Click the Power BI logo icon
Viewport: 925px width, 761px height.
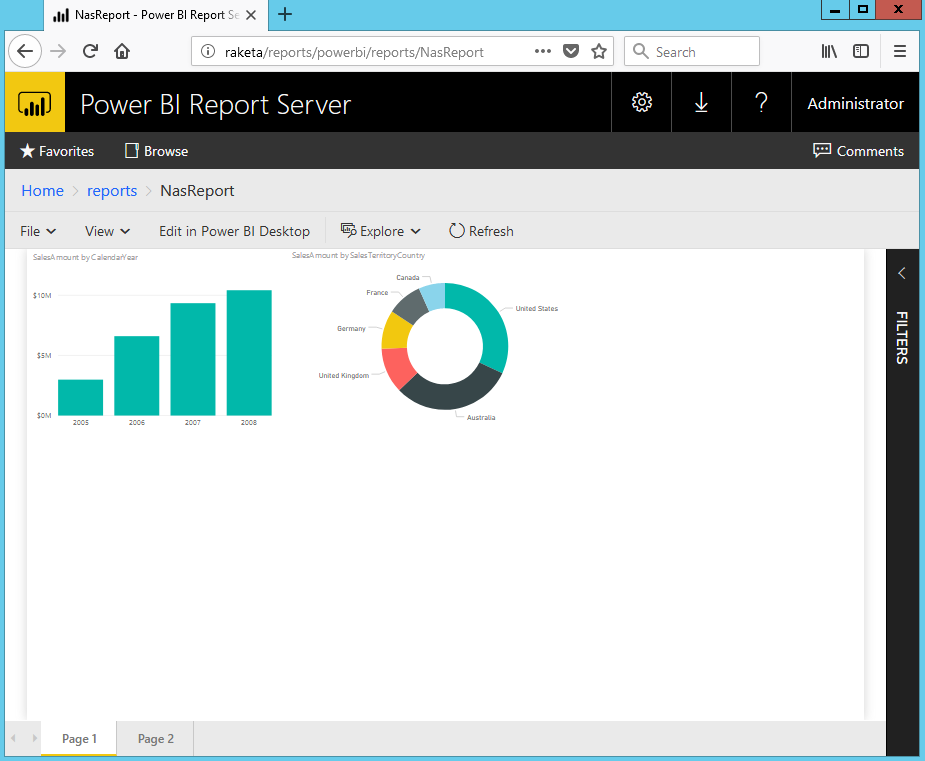pyautogui.click(x=34, y=103)
